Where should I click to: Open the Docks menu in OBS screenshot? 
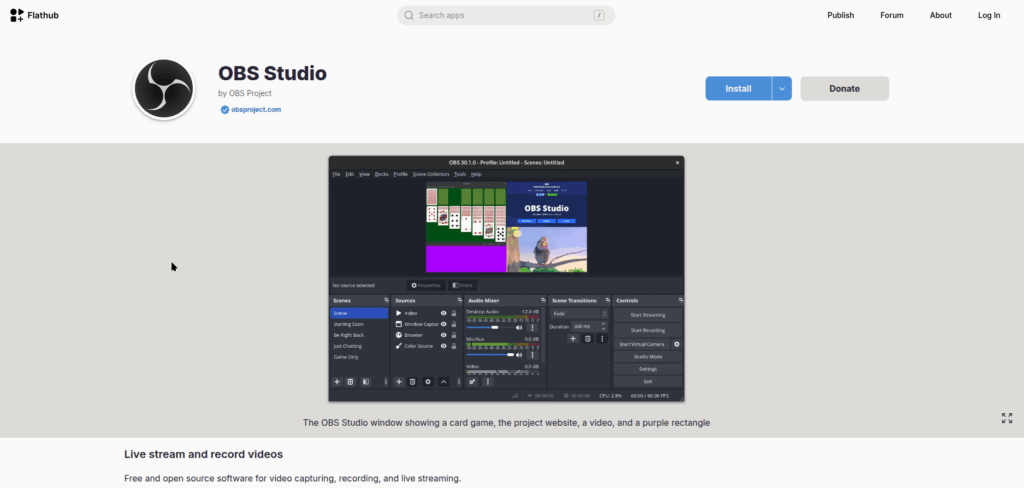tap(381, 174)
